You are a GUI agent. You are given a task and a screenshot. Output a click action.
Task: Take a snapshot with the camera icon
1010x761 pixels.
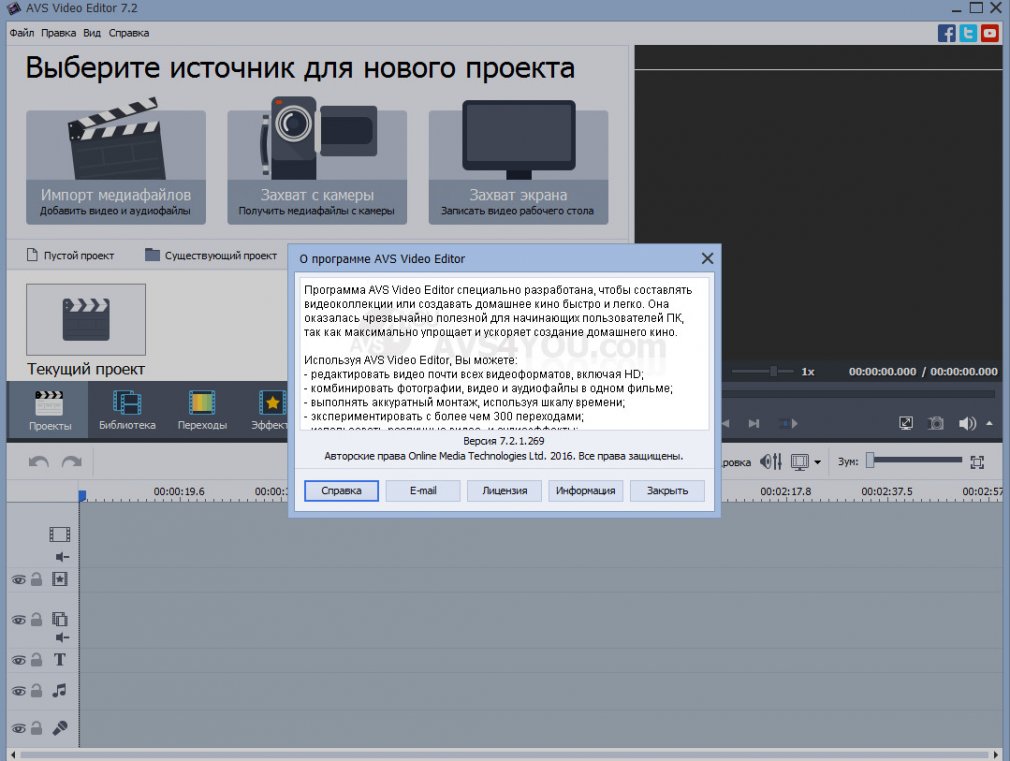click(936, 423)
